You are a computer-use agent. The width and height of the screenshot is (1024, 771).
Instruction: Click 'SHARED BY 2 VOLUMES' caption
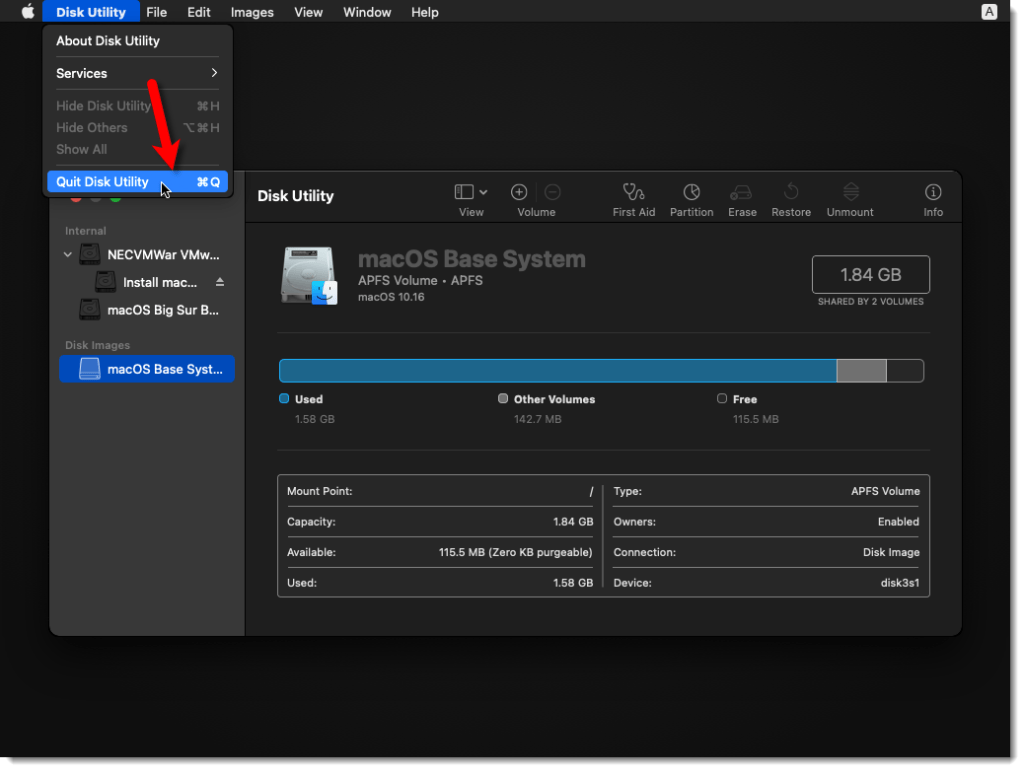[x=871, y=302]
